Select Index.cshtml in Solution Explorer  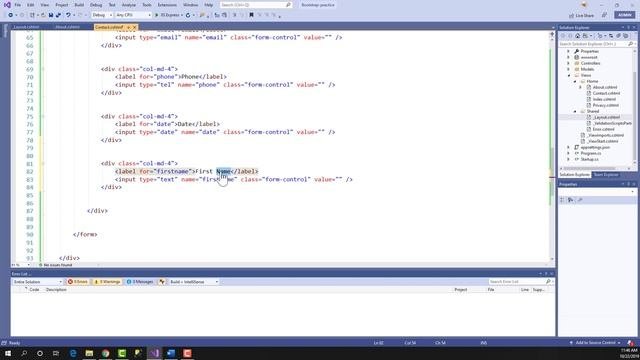coord(604,99)
